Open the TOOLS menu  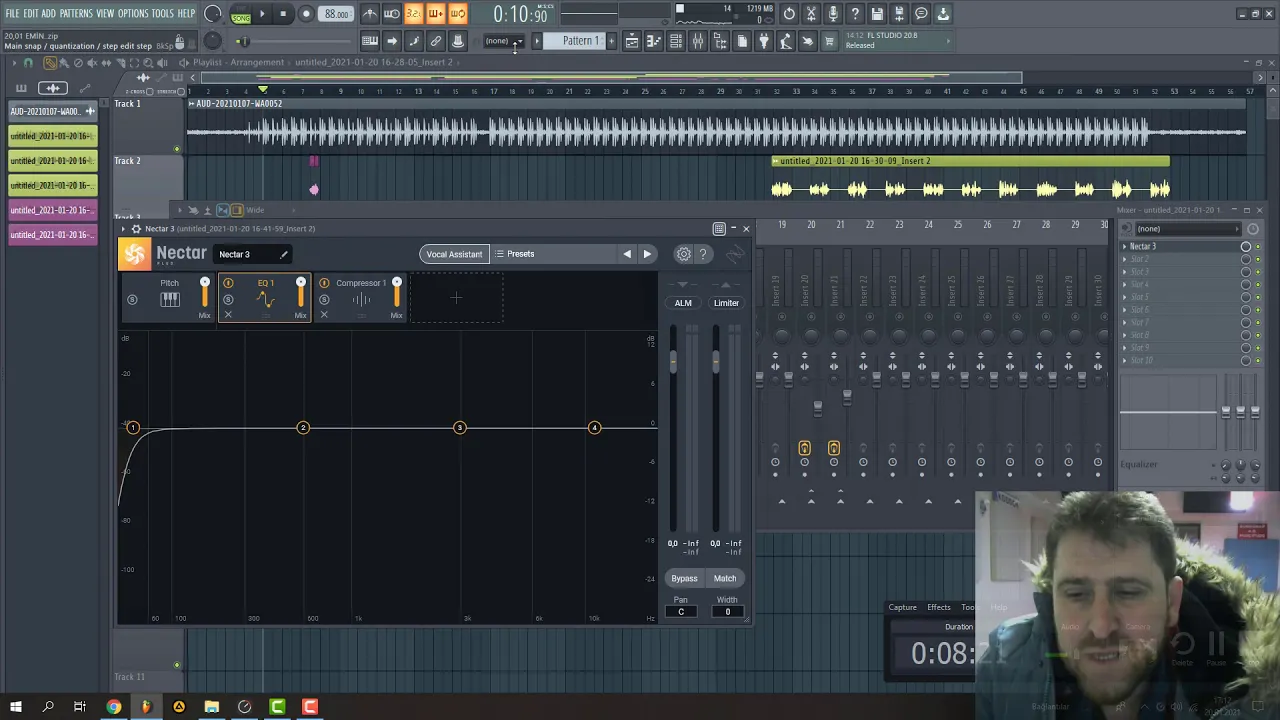pyautogui.click(x=162, y=13)
